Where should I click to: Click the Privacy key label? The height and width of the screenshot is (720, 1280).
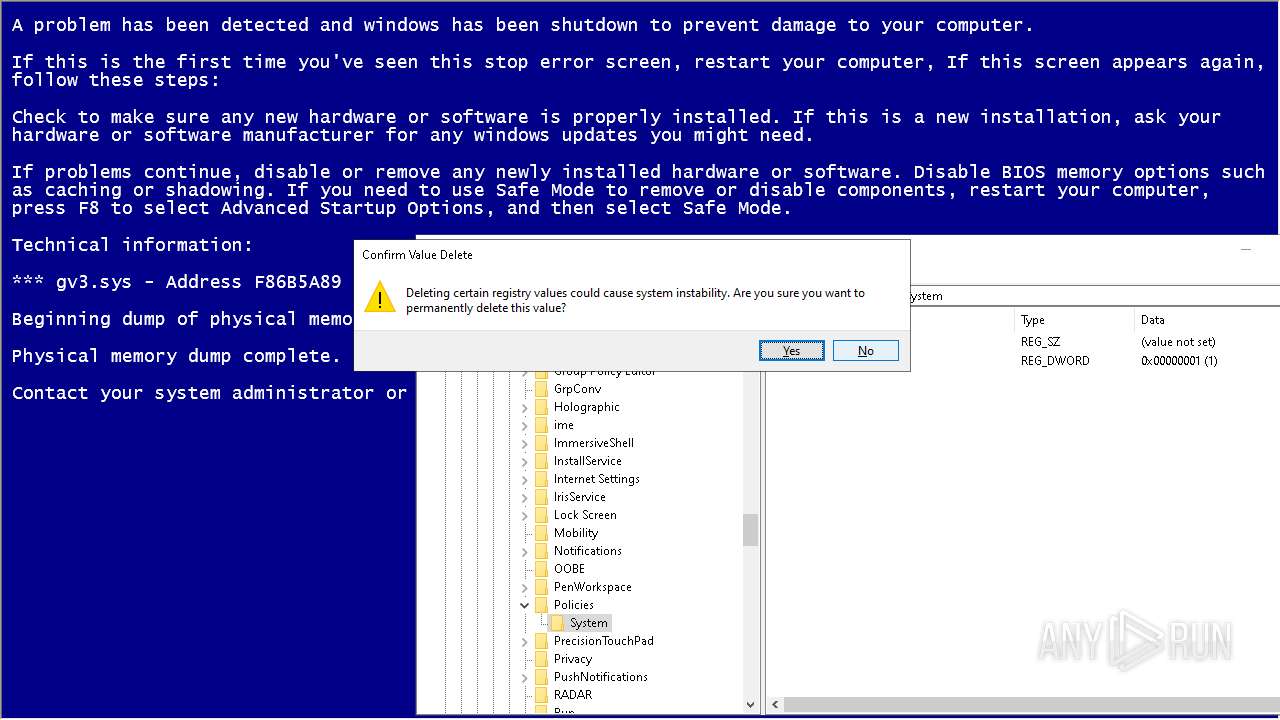point(573,659)
